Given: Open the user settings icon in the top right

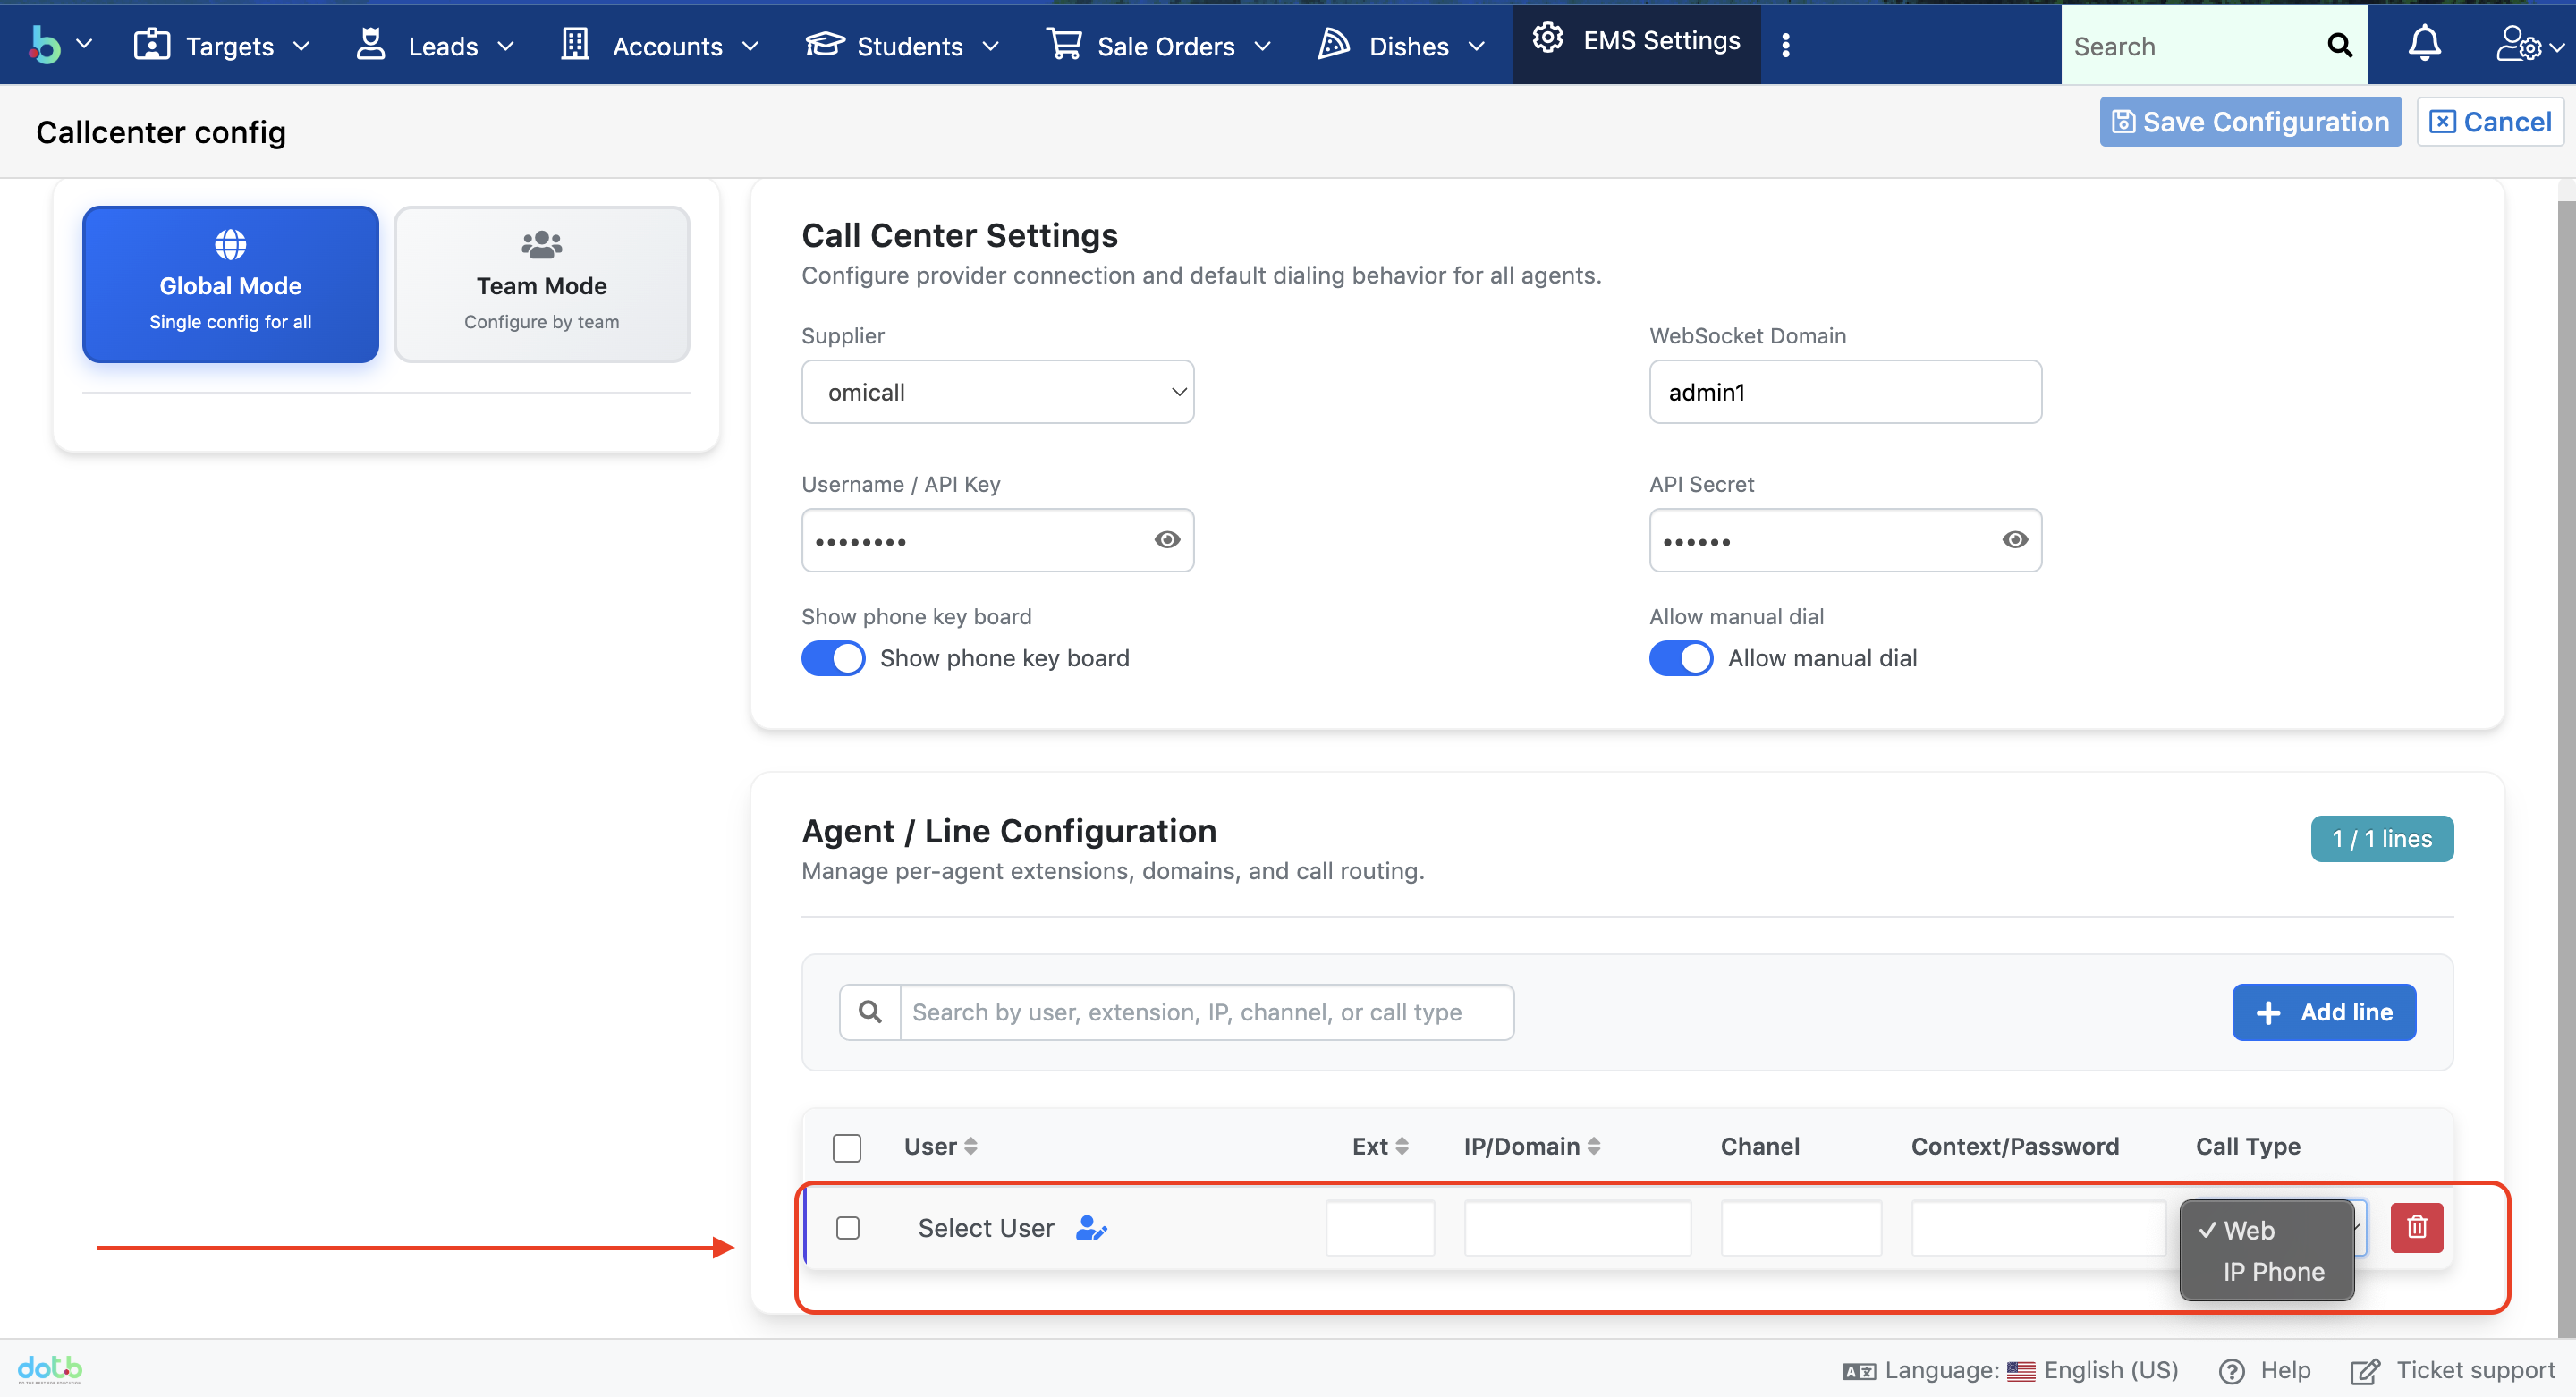Looking at the screenshot, I should (2518, 44).
